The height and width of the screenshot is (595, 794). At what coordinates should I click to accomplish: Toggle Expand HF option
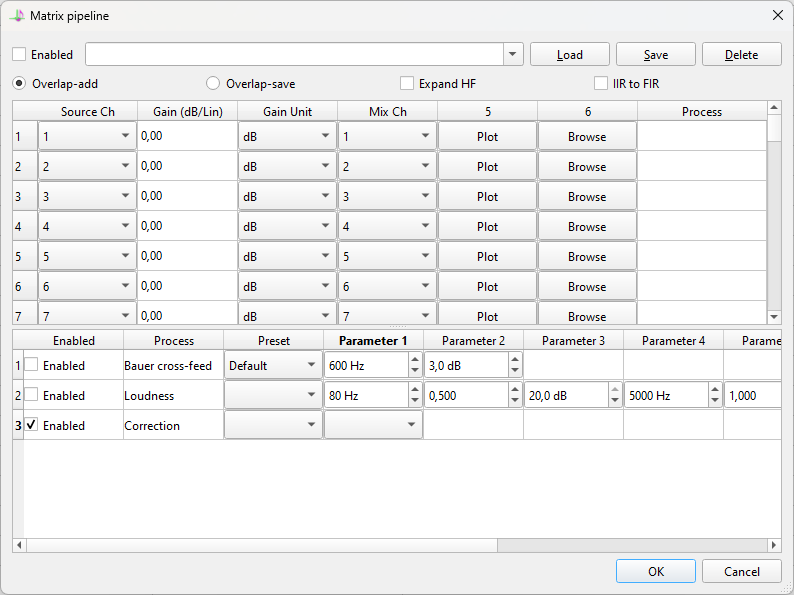pyautogui.click(x=407, y=84)
